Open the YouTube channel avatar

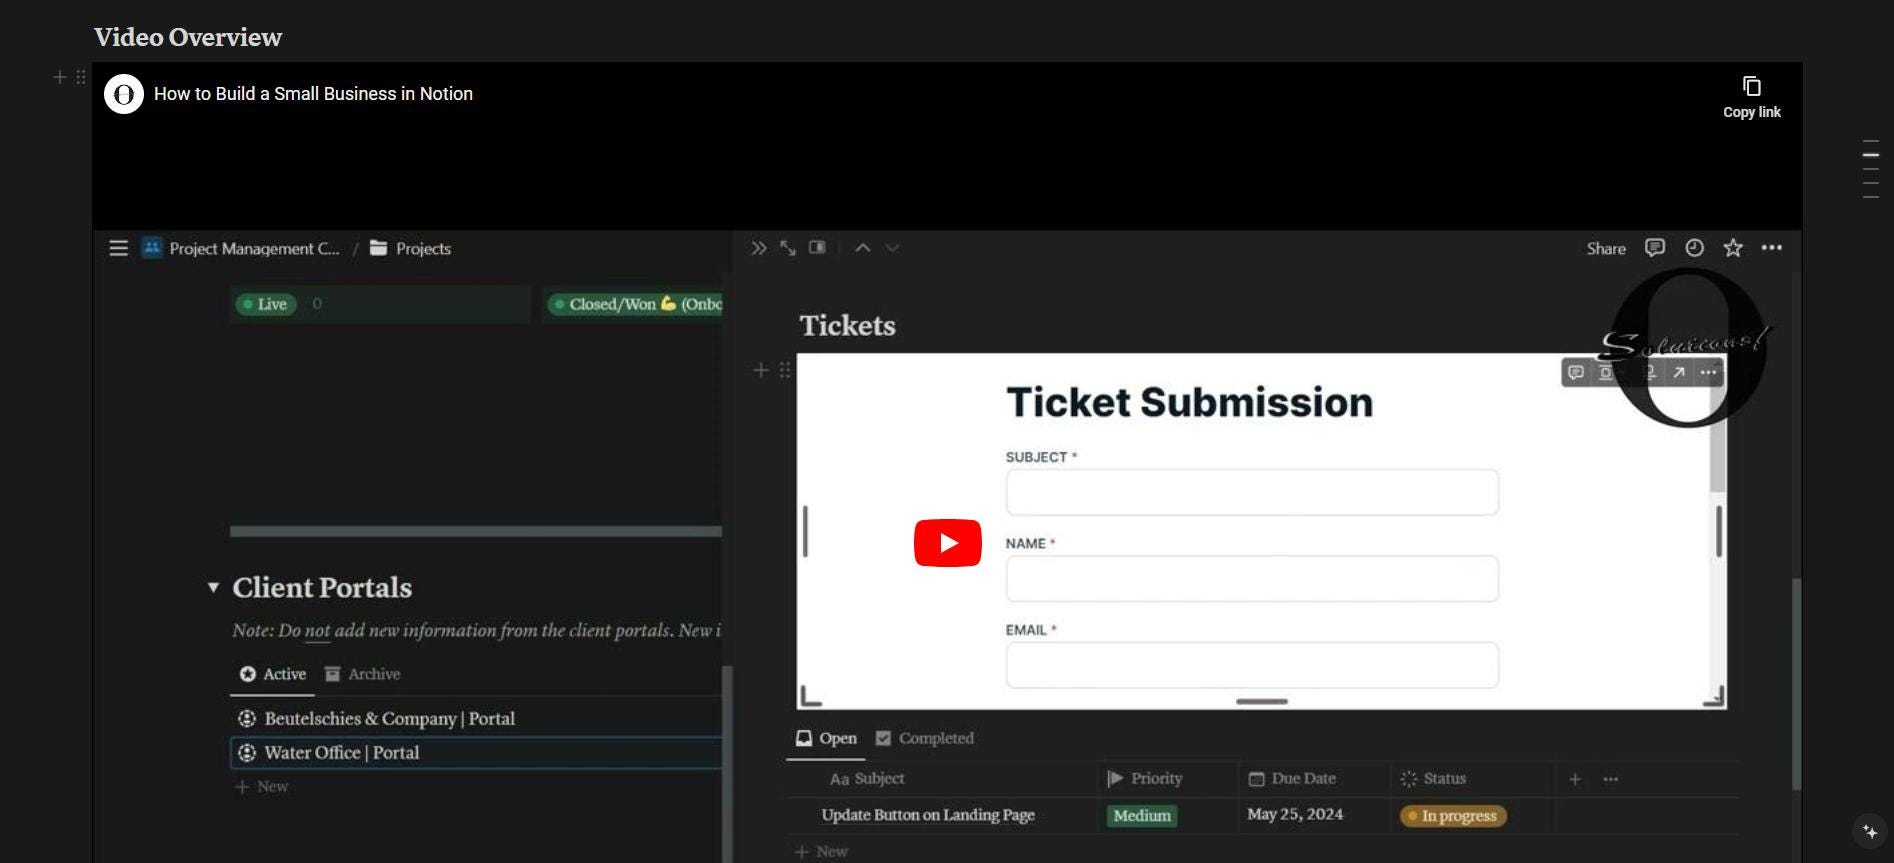click(124, 94)
